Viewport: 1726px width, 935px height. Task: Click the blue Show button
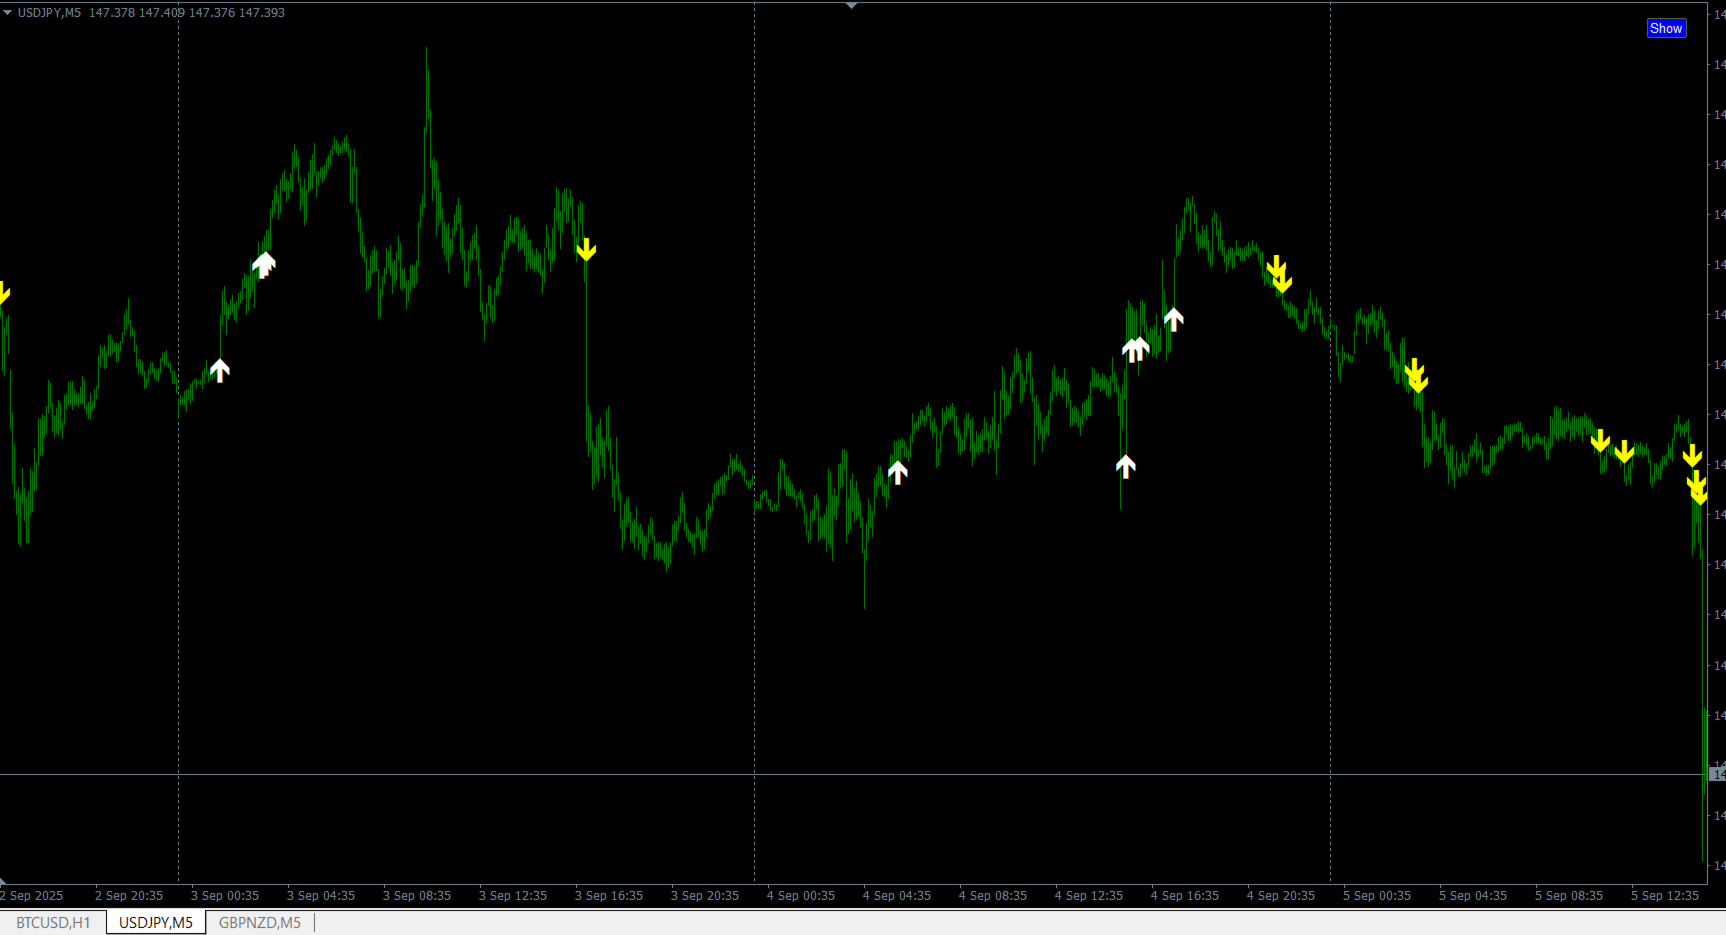point(1666,29)
